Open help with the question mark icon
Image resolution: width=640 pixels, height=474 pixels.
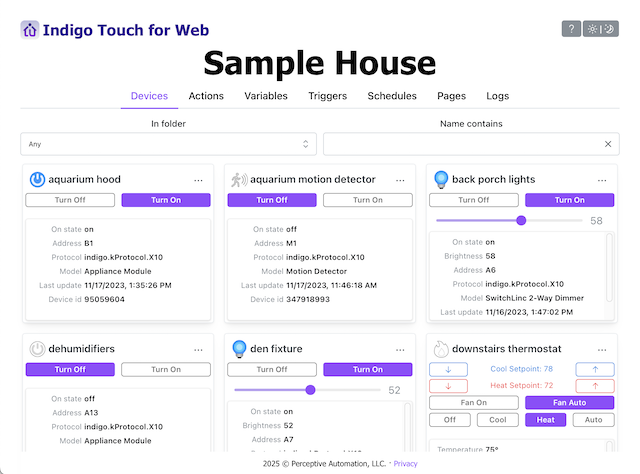click(x=571, y=29)
